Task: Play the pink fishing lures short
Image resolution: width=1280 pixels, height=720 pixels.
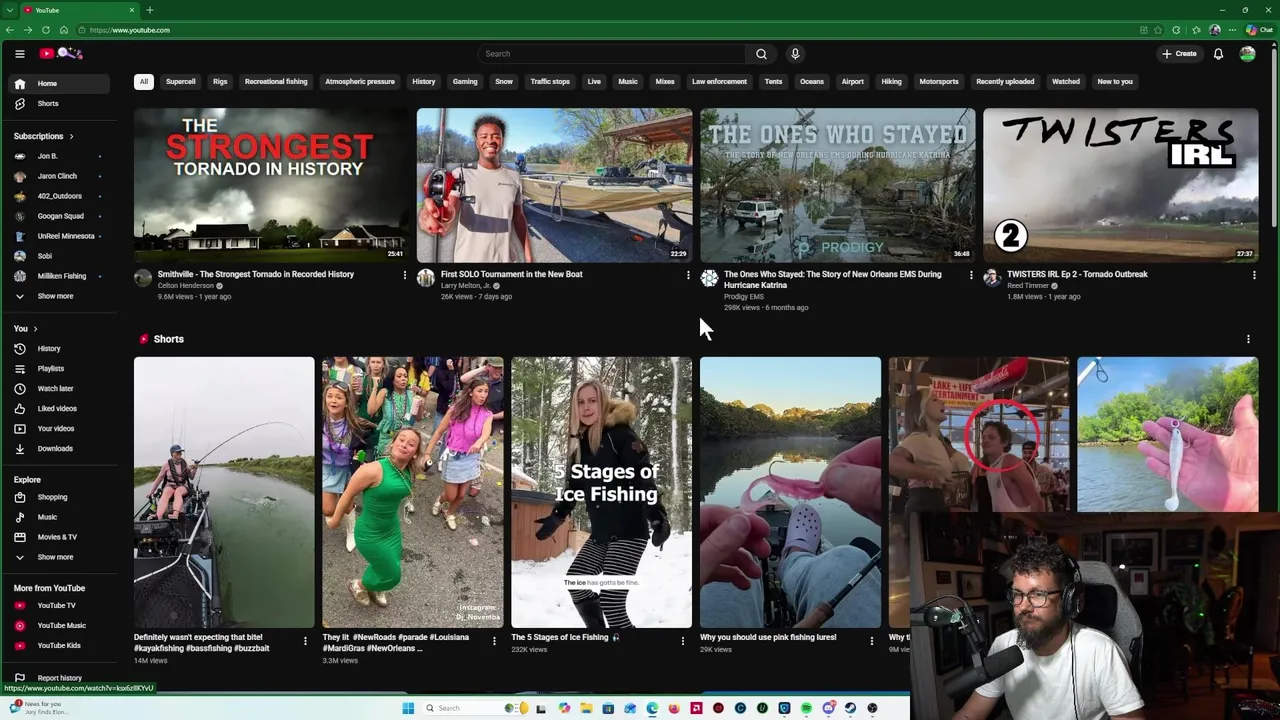Action: point(790,492)
